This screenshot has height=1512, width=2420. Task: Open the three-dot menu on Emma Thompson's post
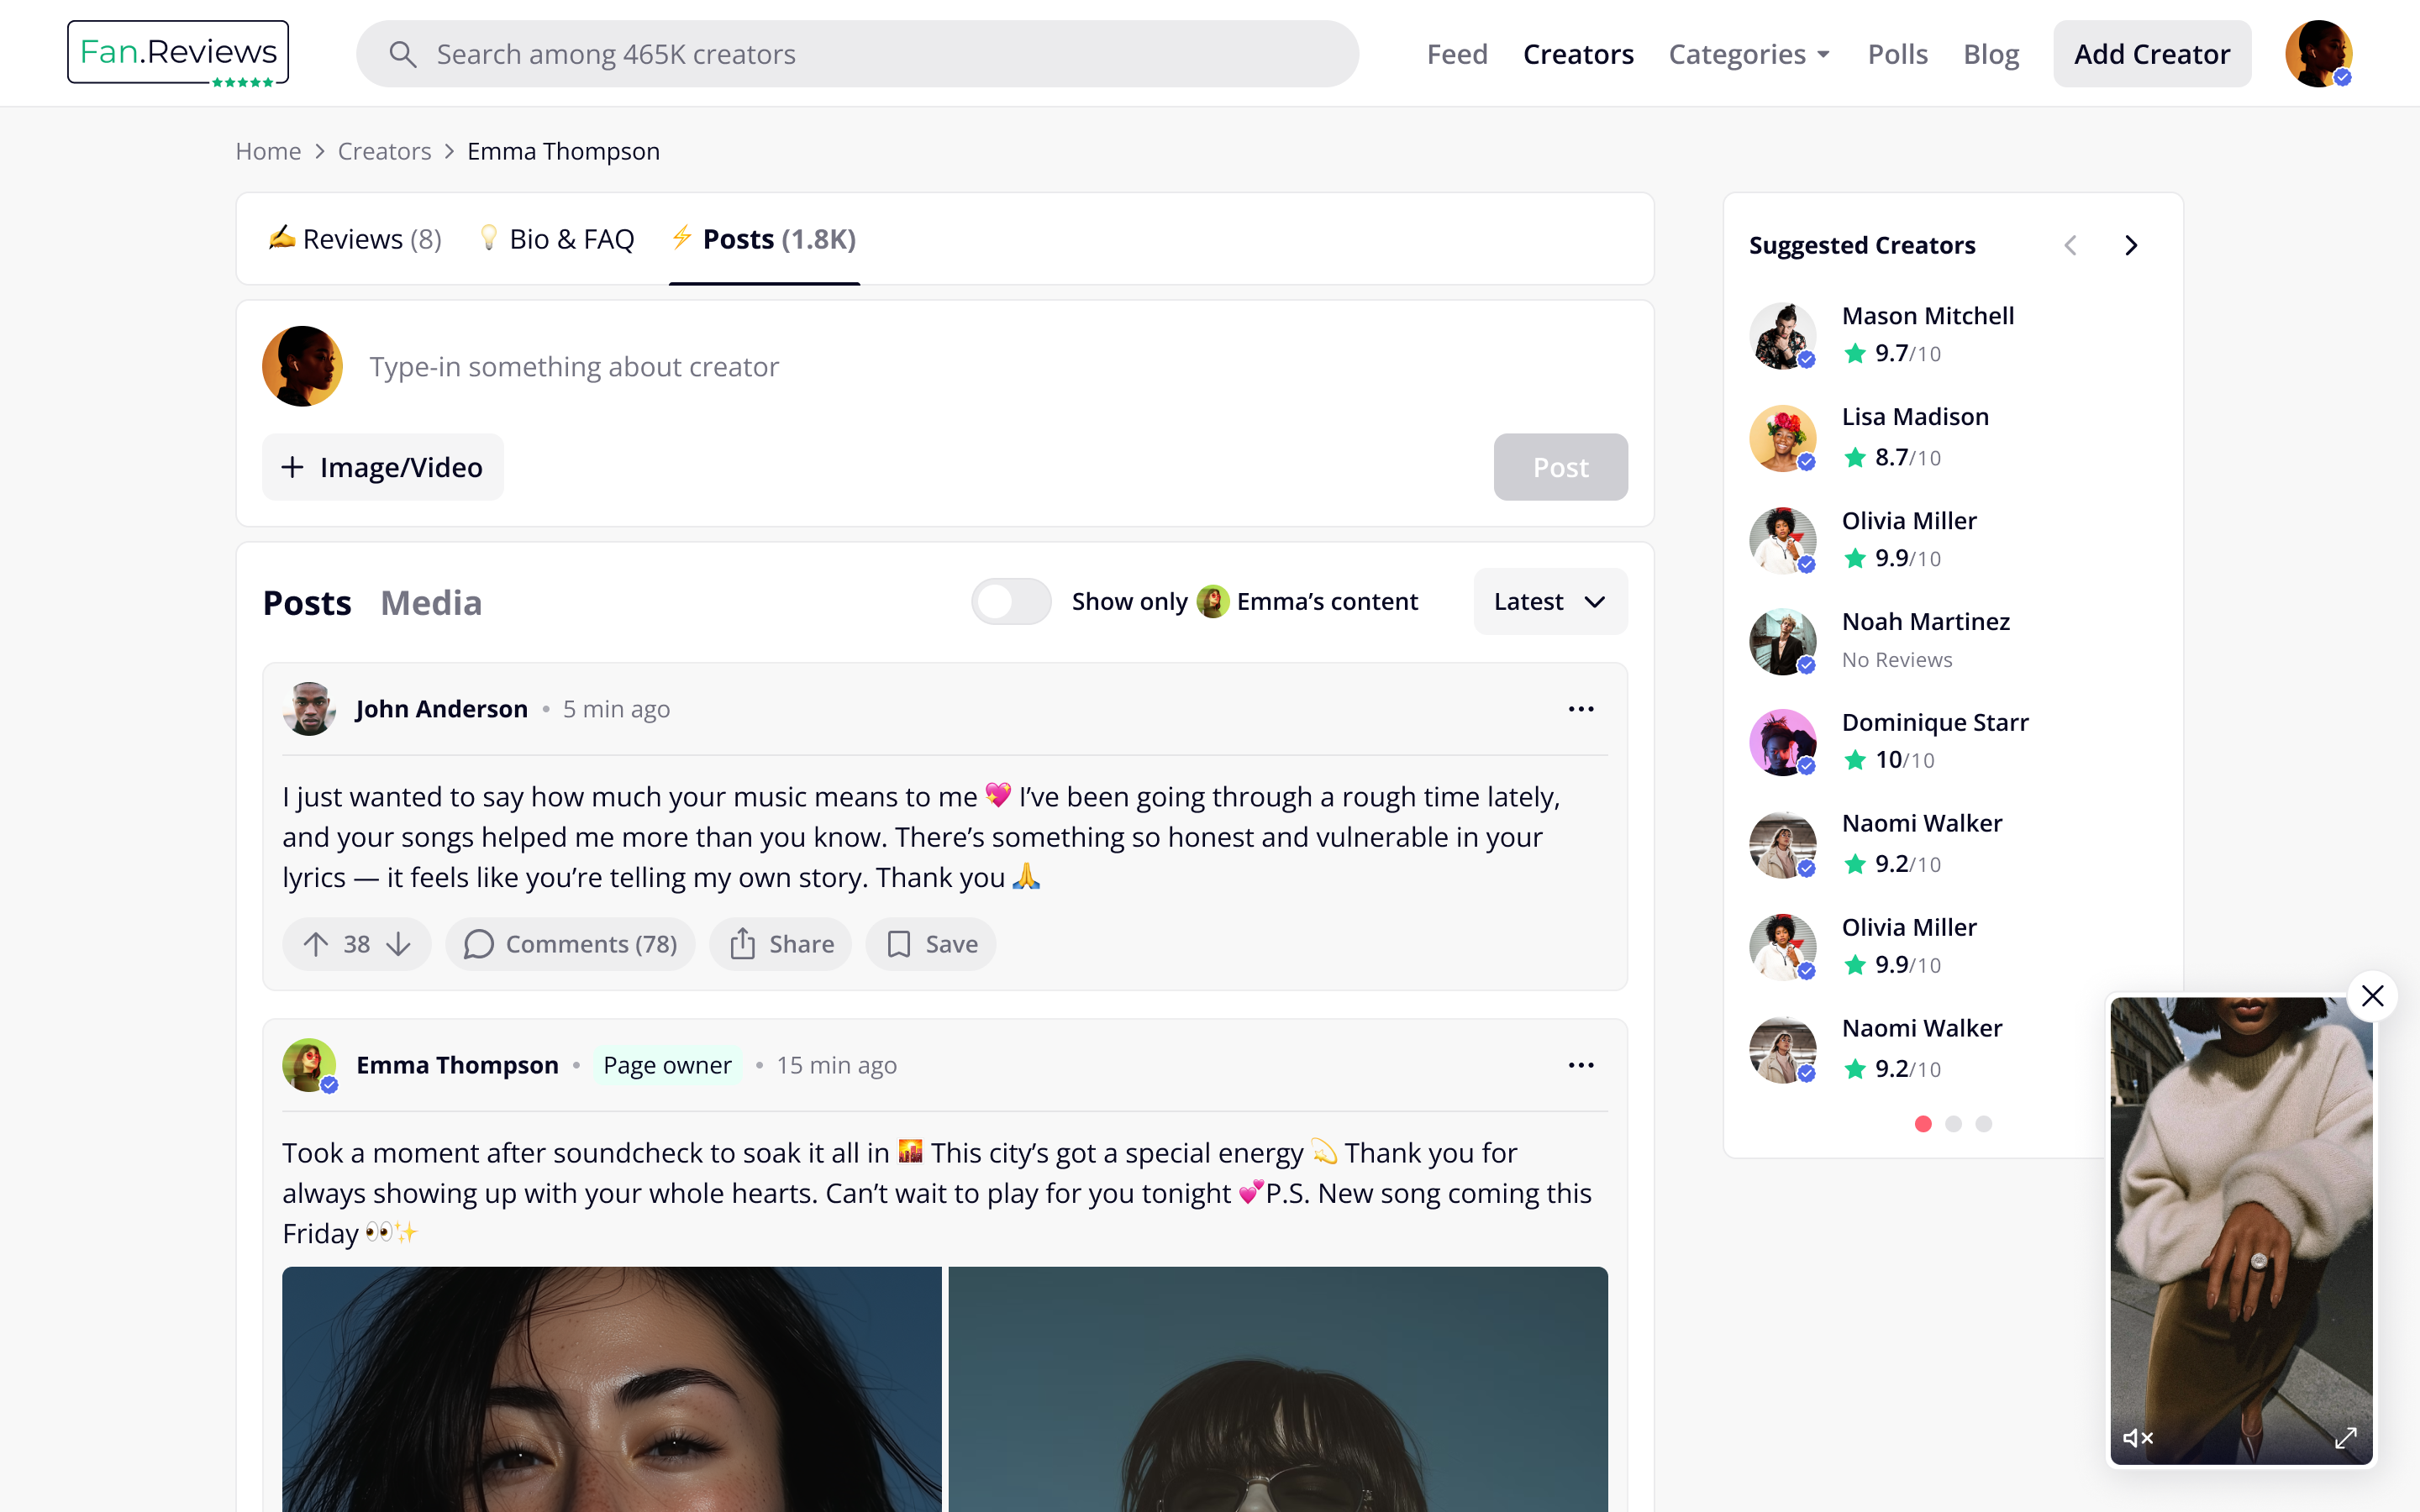(x=1580, y=1065)
